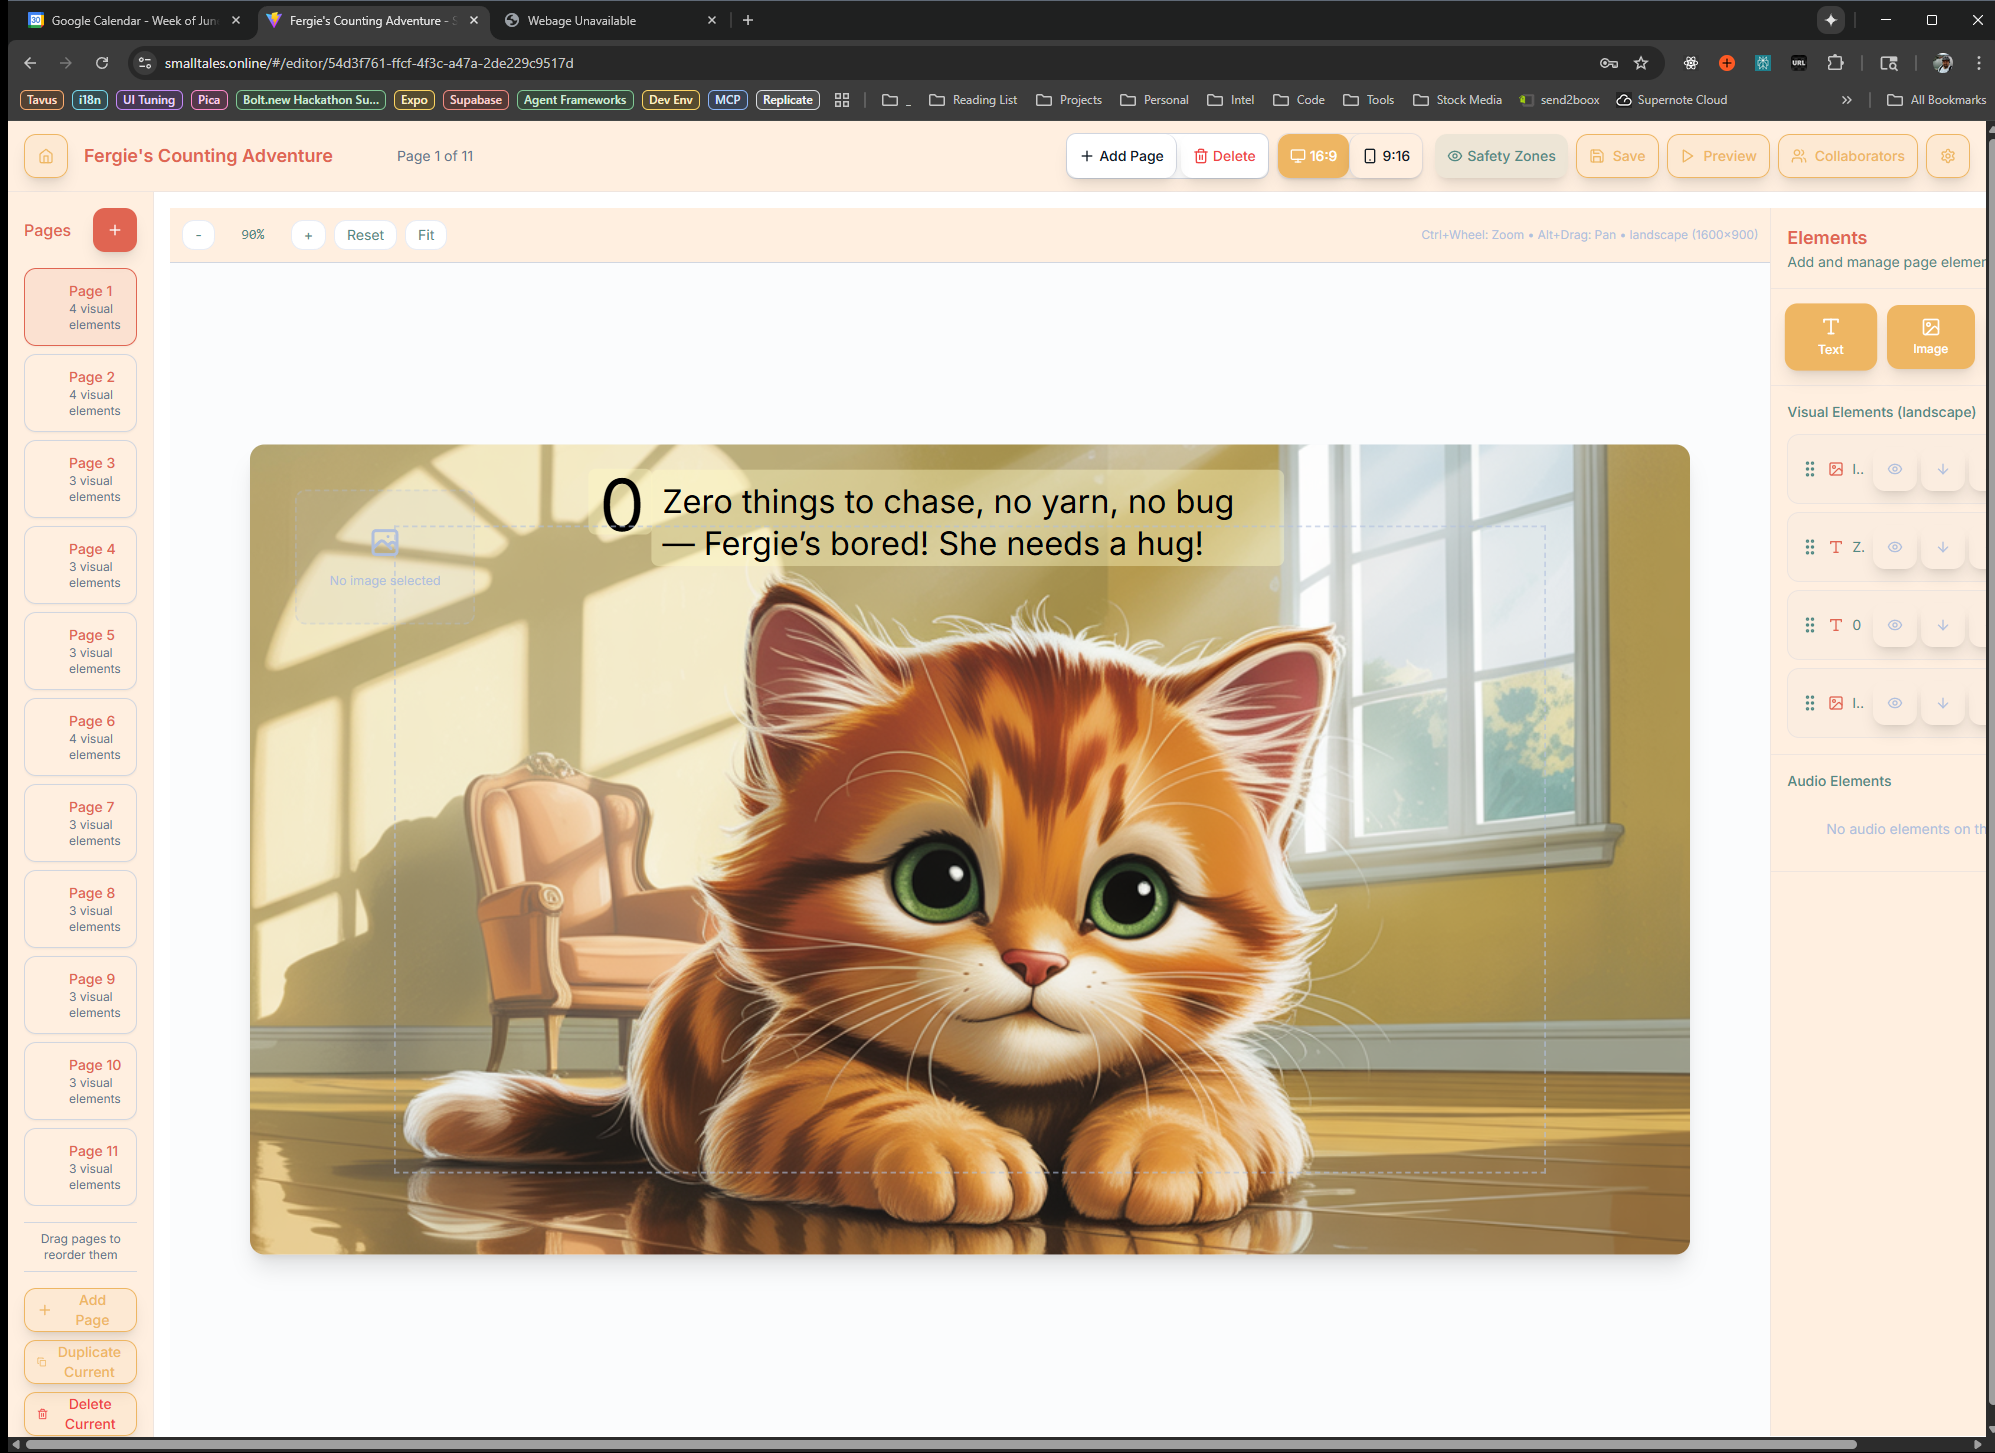The height and width of the screenshot is (1453, 1995).
Task: Toggle the Safety Zones overlay
Action: pyautogui.click(x=1501, y=156)
